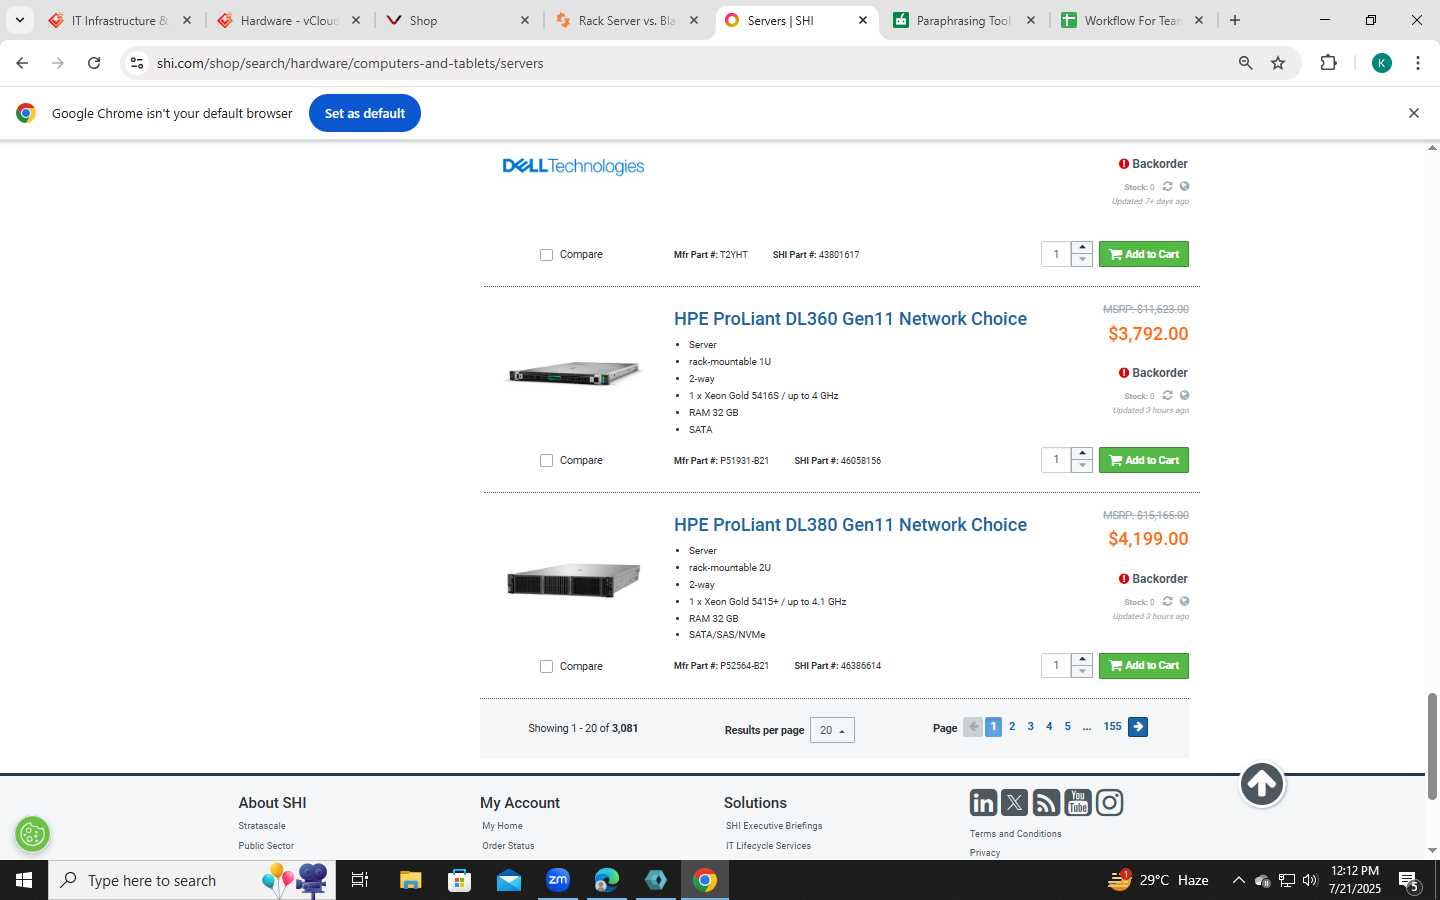The width and height of the screenshot is (1440, 900).
Task: Open SHI X (Twitter) social icon
Action: coord(1014,803)
